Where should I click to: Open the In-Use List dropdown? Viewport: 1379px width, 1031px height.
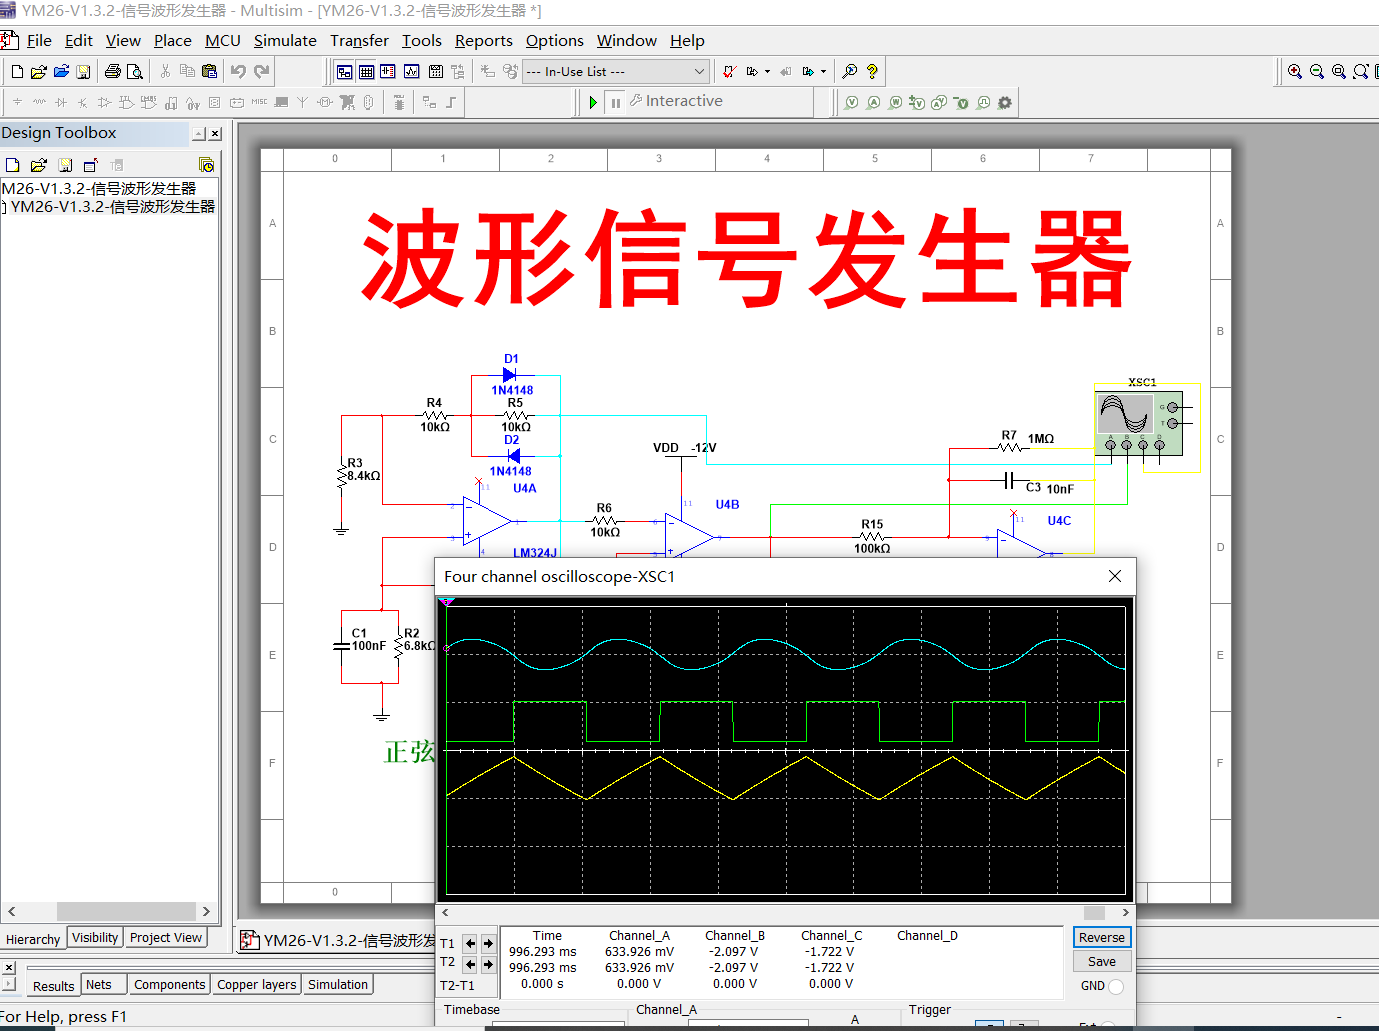pos(700,71)
